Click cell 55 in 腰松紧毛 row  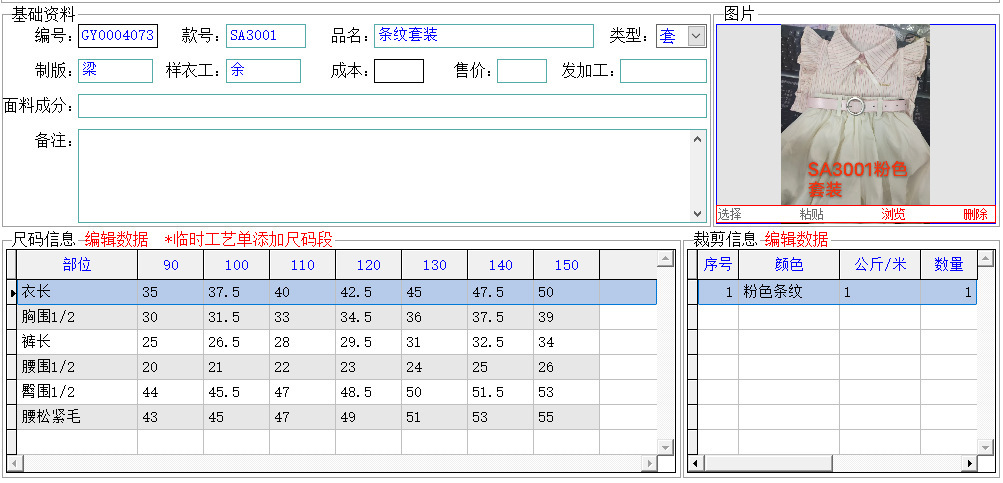(566, 417)
